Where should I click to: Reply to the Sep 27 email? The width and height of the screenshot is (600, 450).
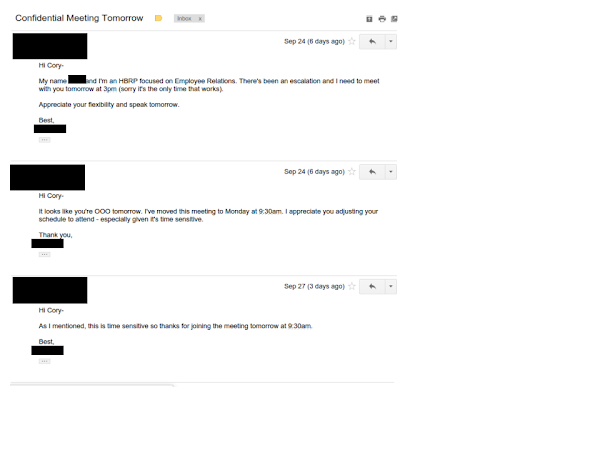pos(372,286)
